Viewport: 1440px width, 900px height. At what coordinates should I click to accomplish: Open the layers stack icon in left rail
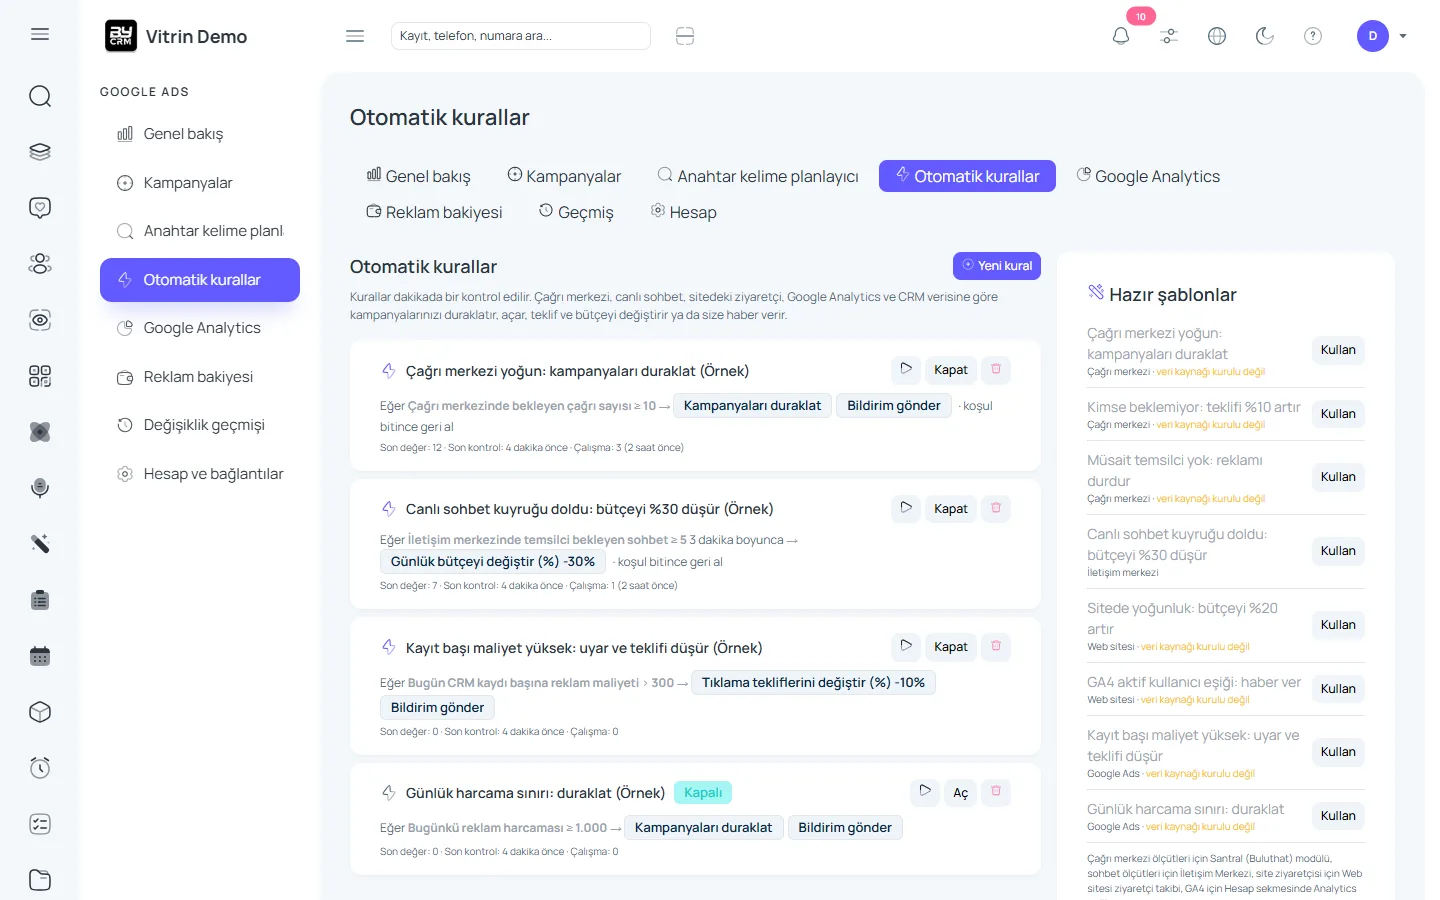(x=40, y=152)
